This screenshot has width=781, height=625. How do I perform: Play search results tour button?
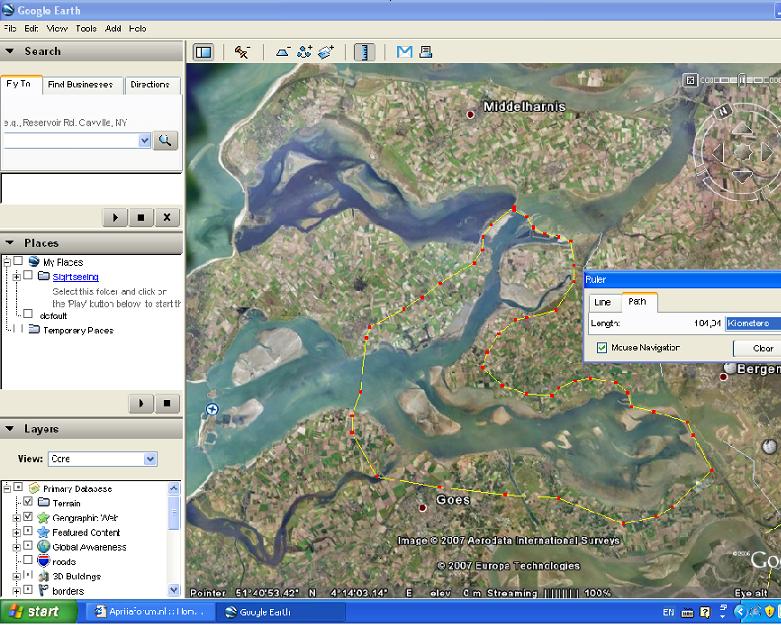pos(115,217)
